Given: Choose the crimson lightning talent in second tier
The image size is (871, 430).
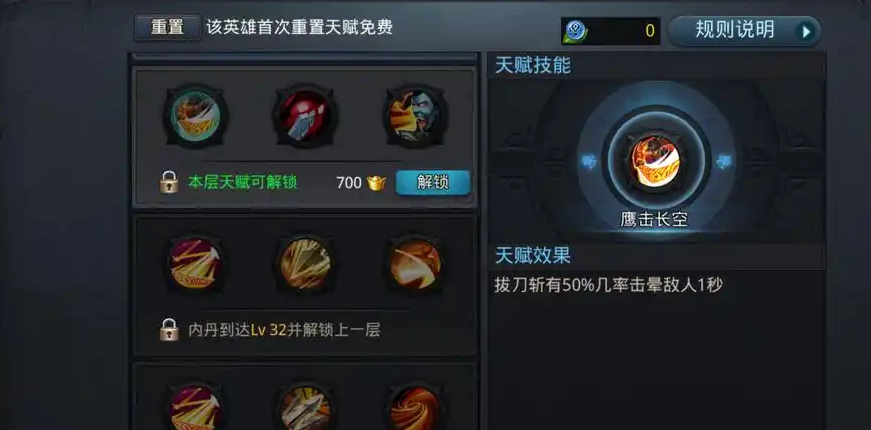Looking at the screenshot, I should pyautogui.click(x=195, y=264).
